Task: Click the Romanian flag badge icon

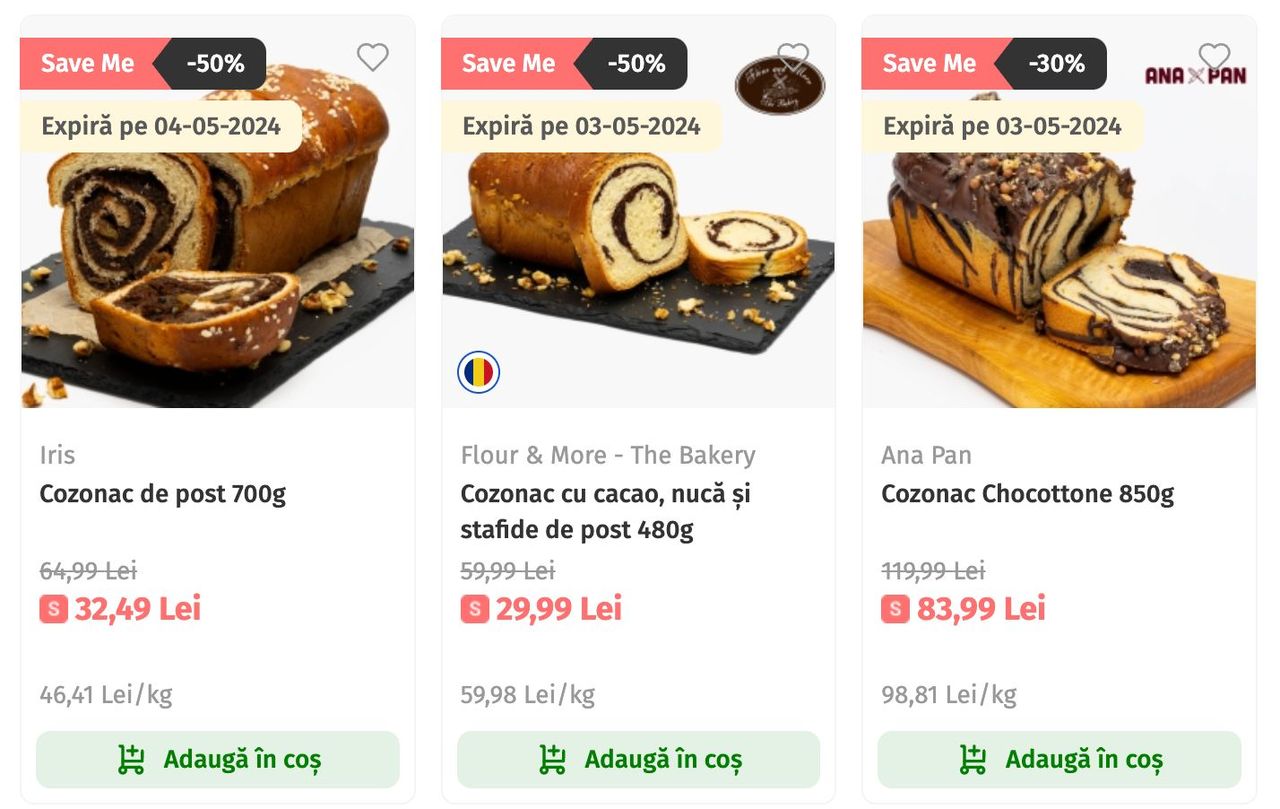Action: [479, 373]
